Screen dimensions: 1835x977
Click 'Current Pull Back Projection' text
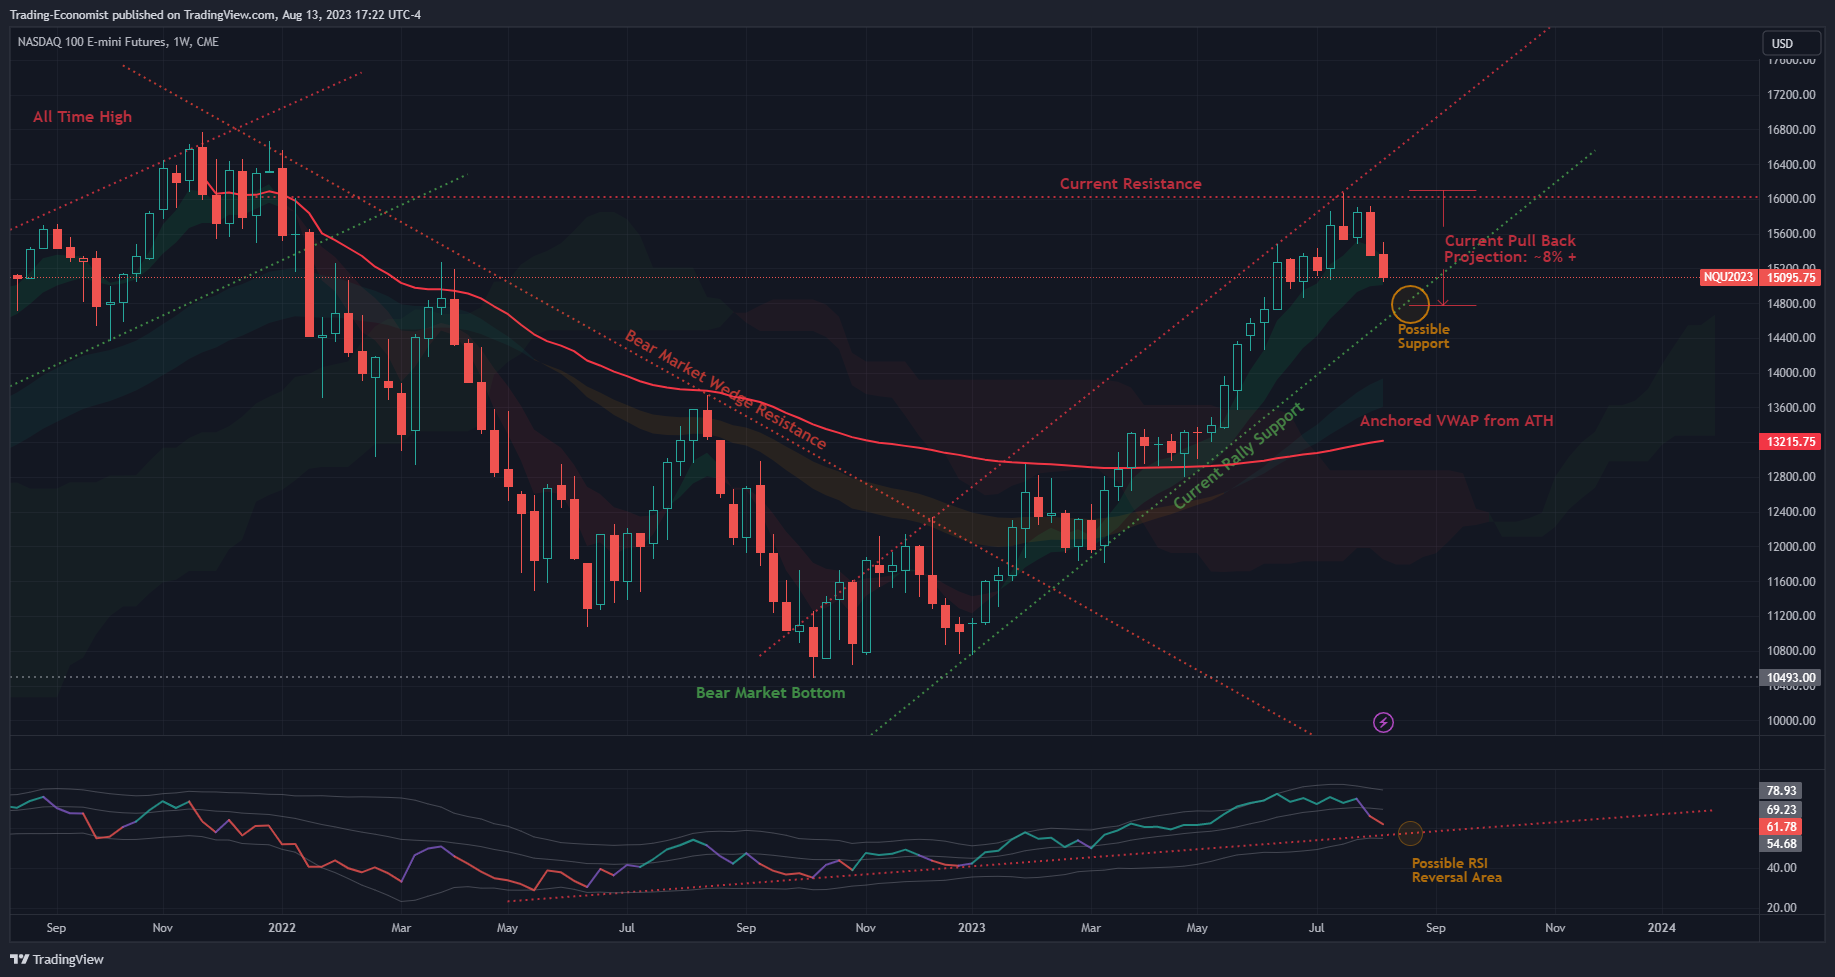coord(1510,248)
